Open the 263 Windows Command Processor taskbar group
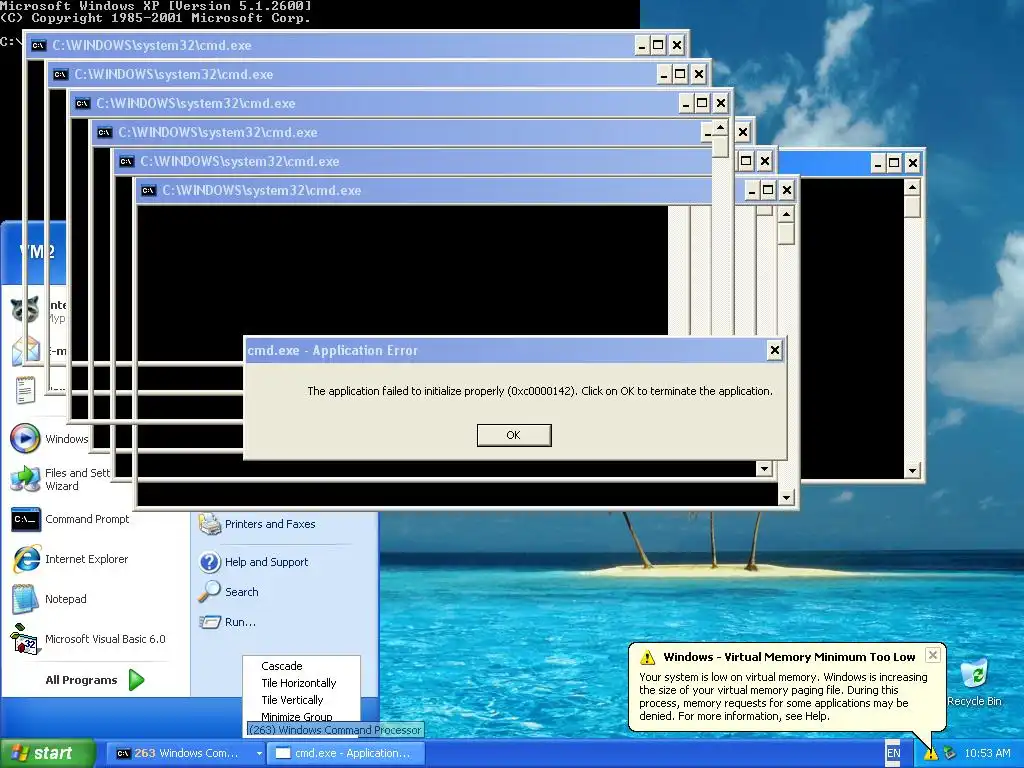This screenshot has width=1024, height=768. point(185,753)
